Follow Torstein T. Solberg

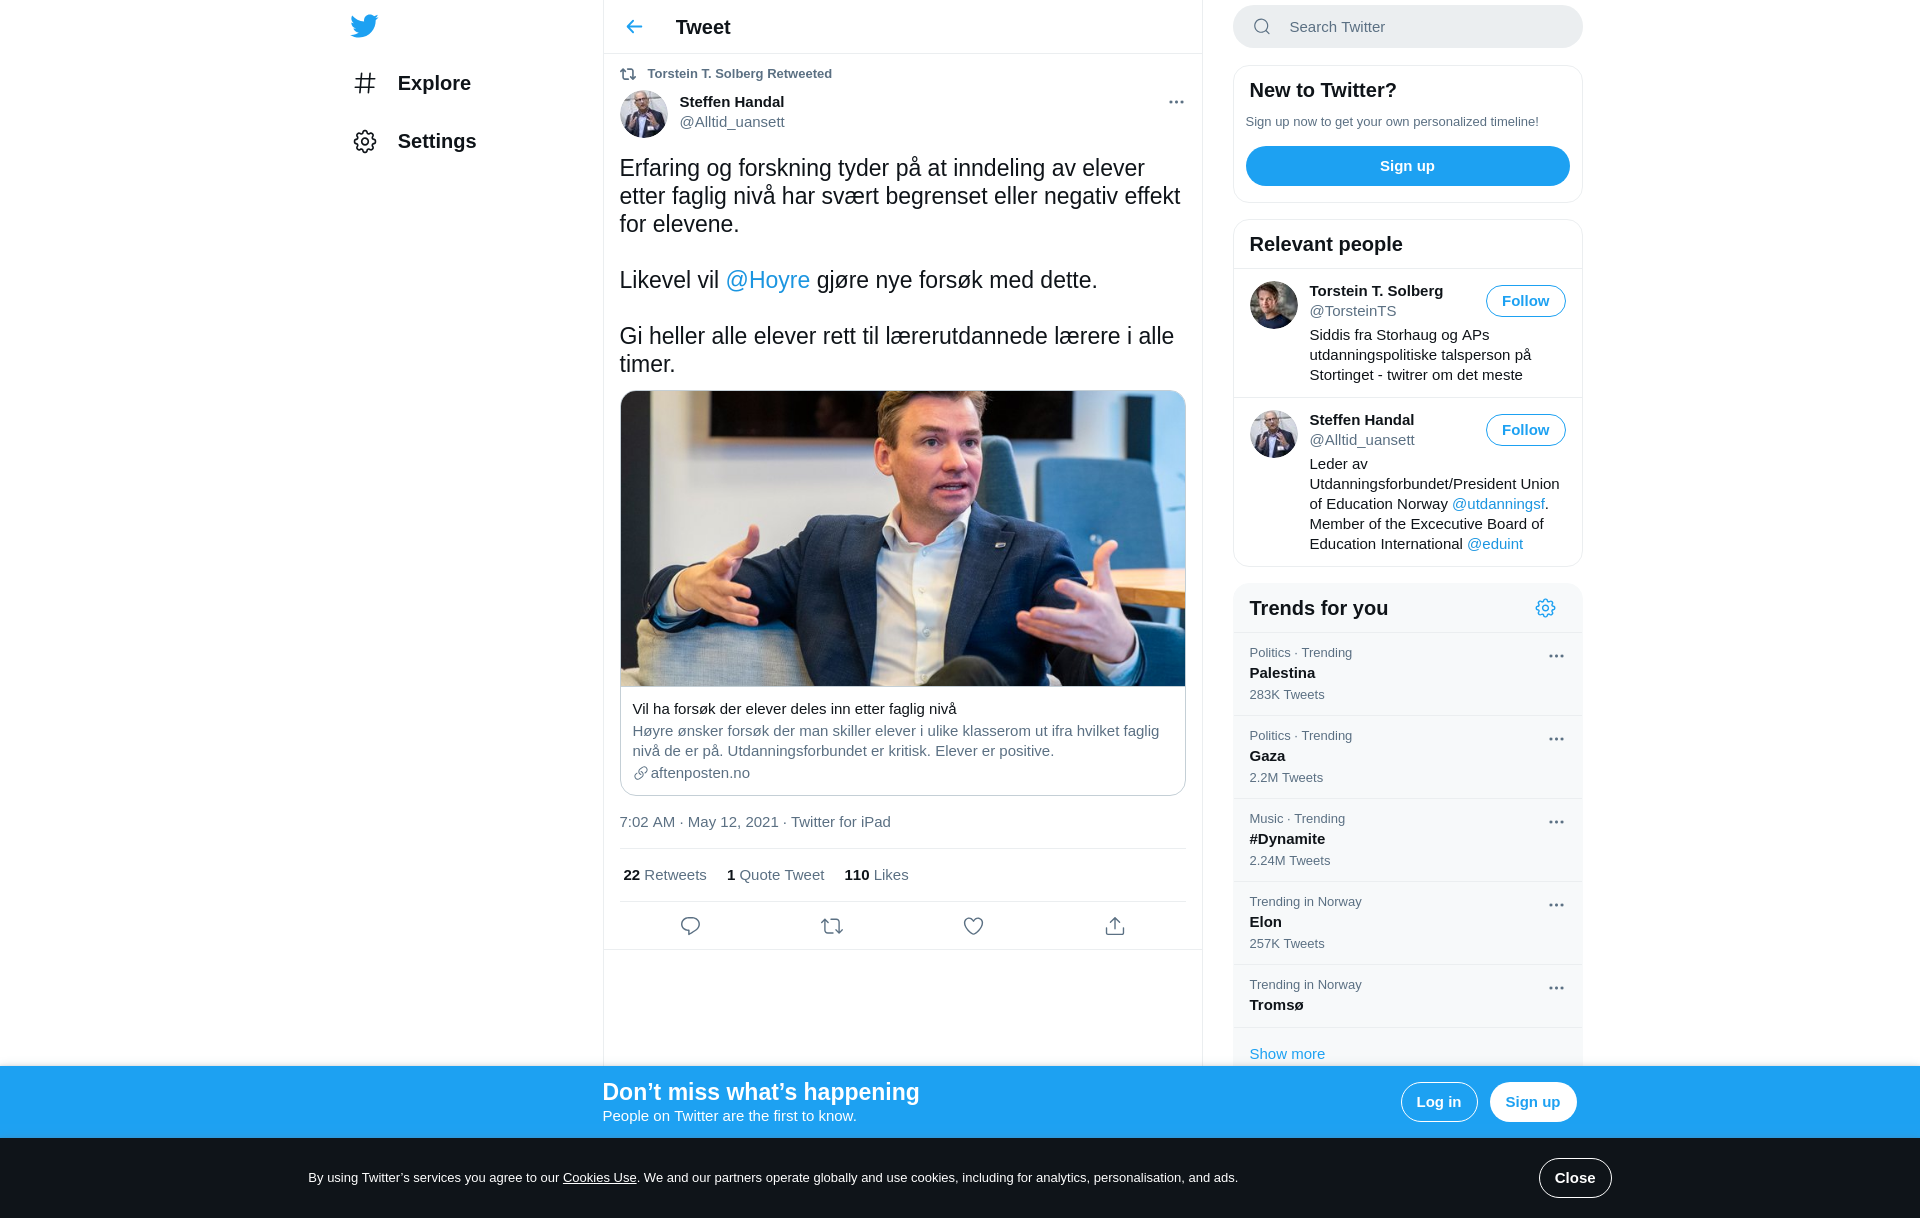[x=1525, y=301]
